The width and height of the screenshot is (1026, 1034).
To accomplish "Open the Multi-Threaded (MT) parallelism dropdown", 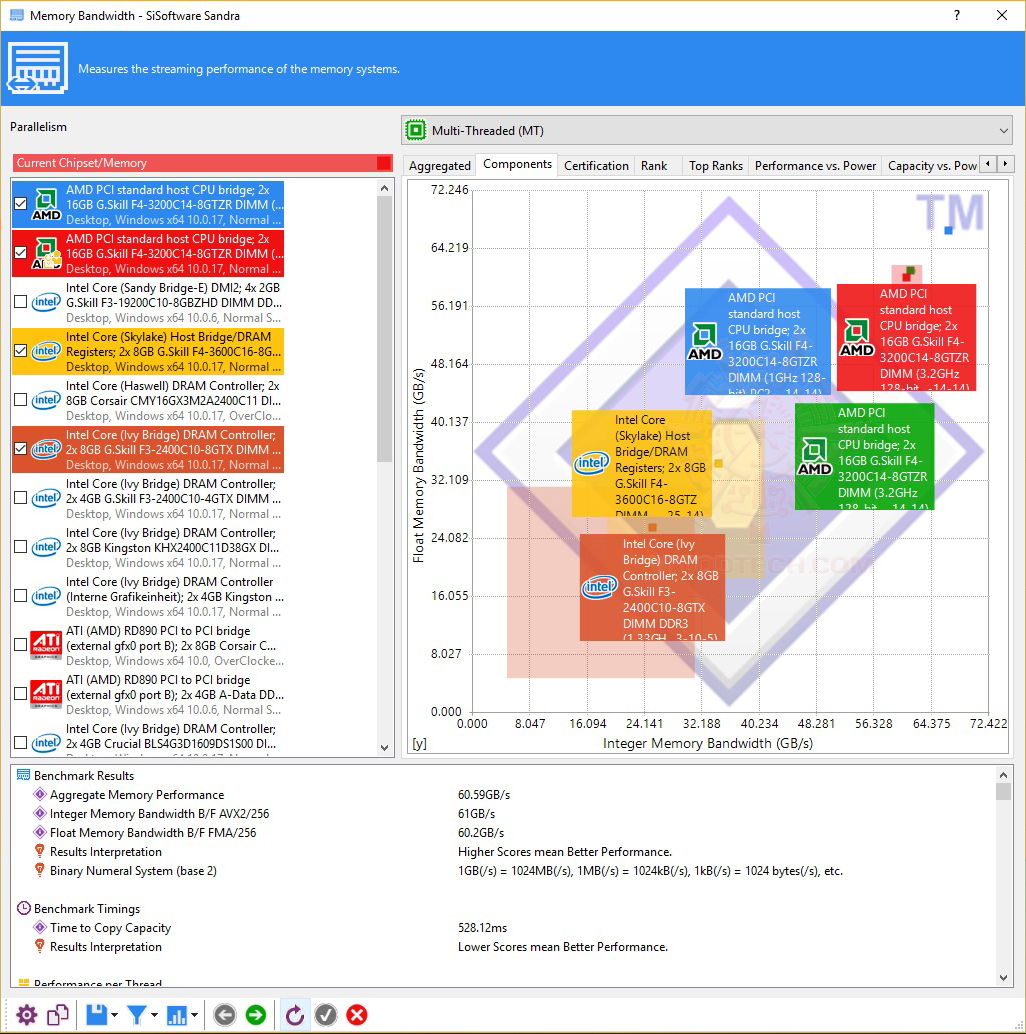I will click(707, 130).
